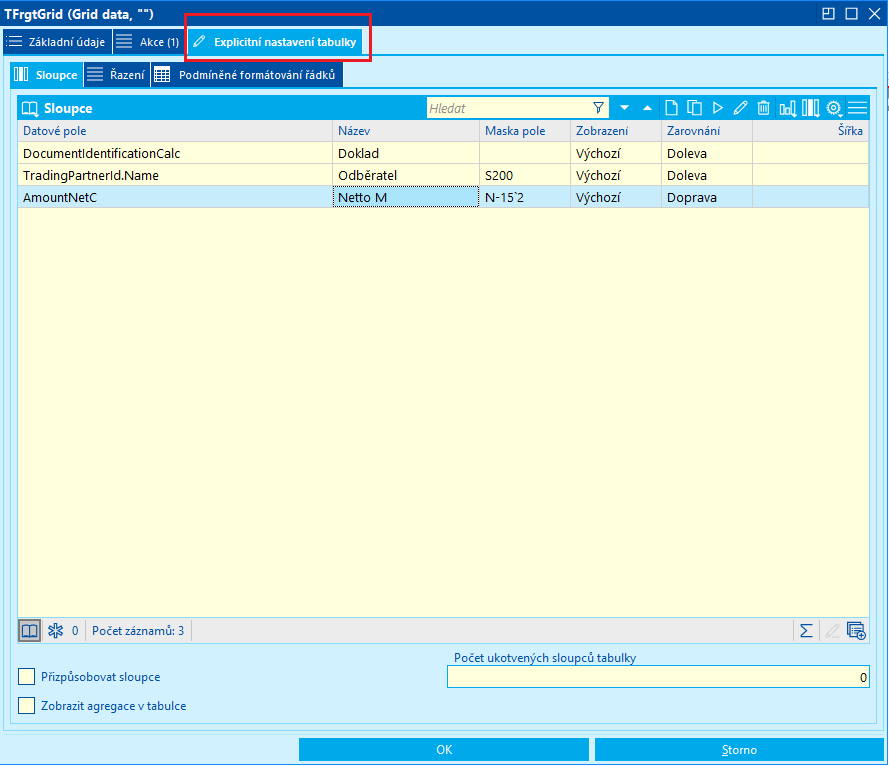Screen dimensions: 889x766
Task: Select Explicitní nastavení tabulky tab
Action: point(275,42)
